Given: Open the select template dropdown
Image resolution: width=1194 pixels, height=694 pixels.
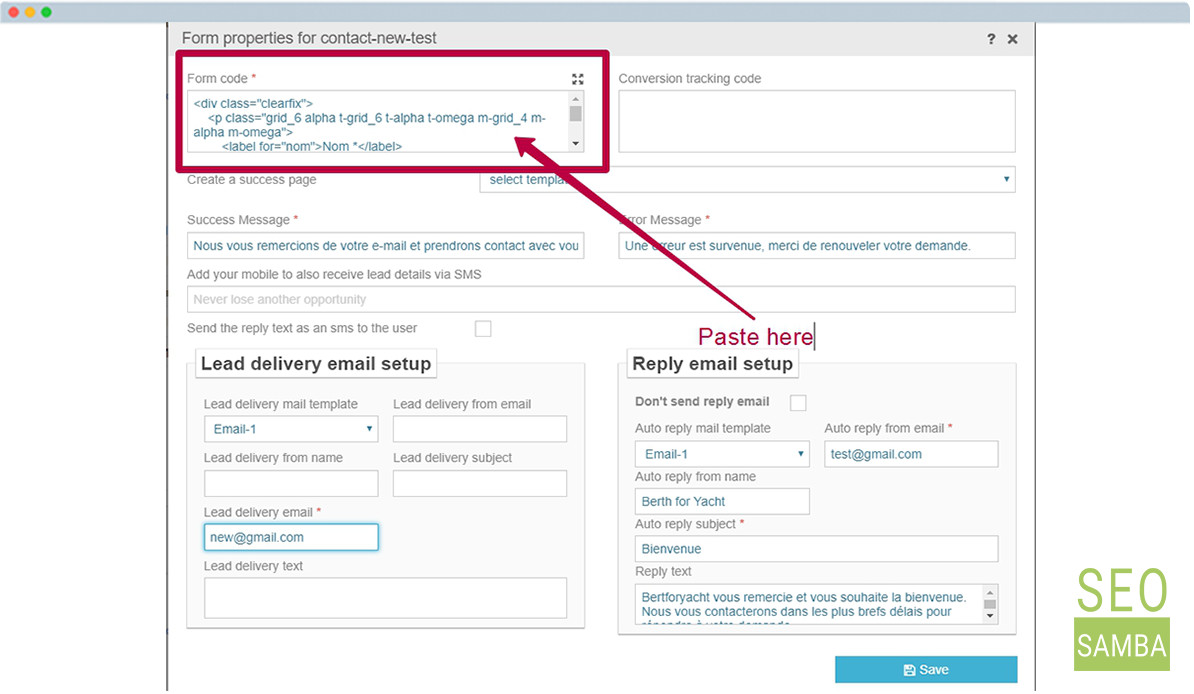Looking at the screenshot, I should (x=747, y=180).
